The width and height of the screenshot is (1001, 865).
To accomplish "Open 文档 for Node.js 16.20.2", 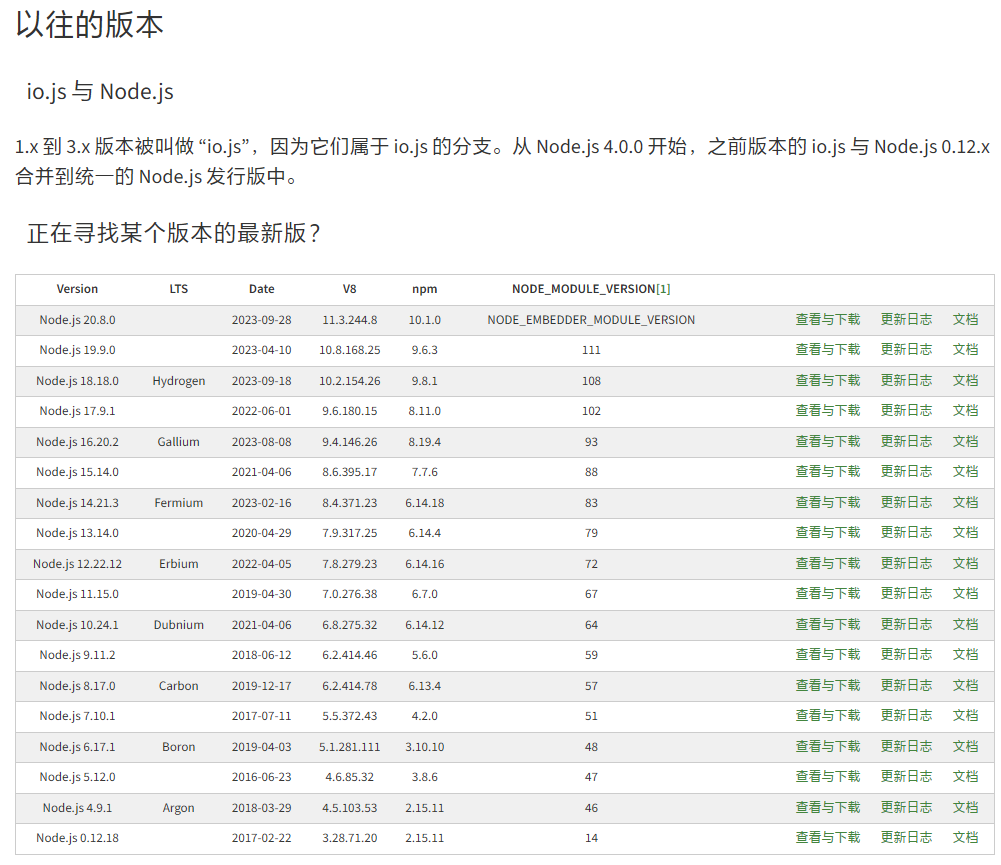I will [965, 441].
